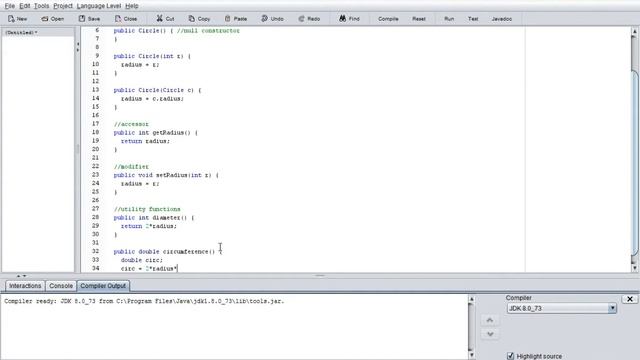Redo the last undone edit
640x360 pixels.
coord(309,19)
